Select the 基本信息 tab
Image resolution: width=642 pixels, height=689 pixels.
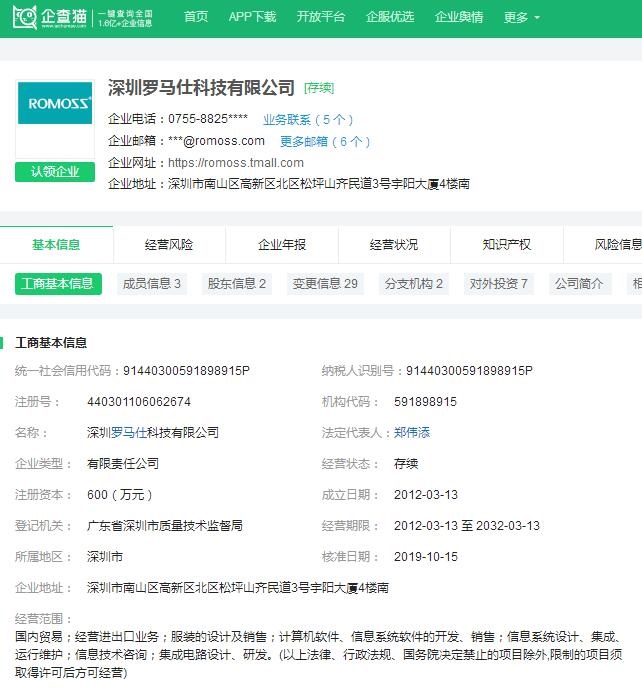pos(56,245)
